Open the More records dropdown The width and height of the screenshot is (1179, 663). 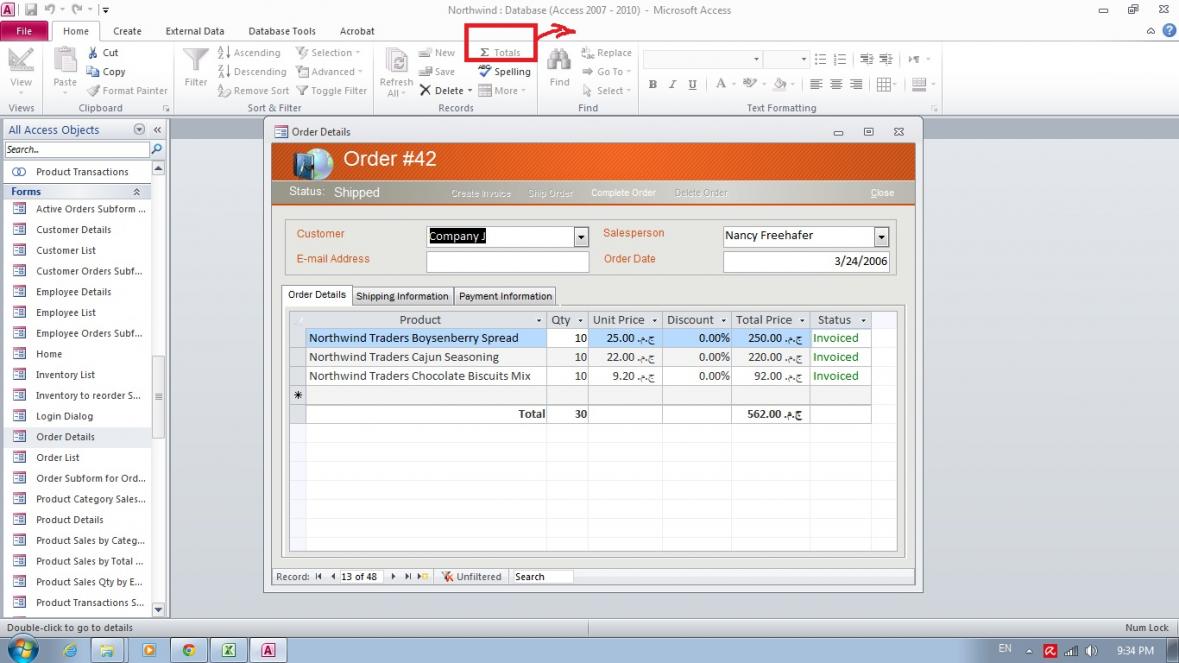(502, 90)
